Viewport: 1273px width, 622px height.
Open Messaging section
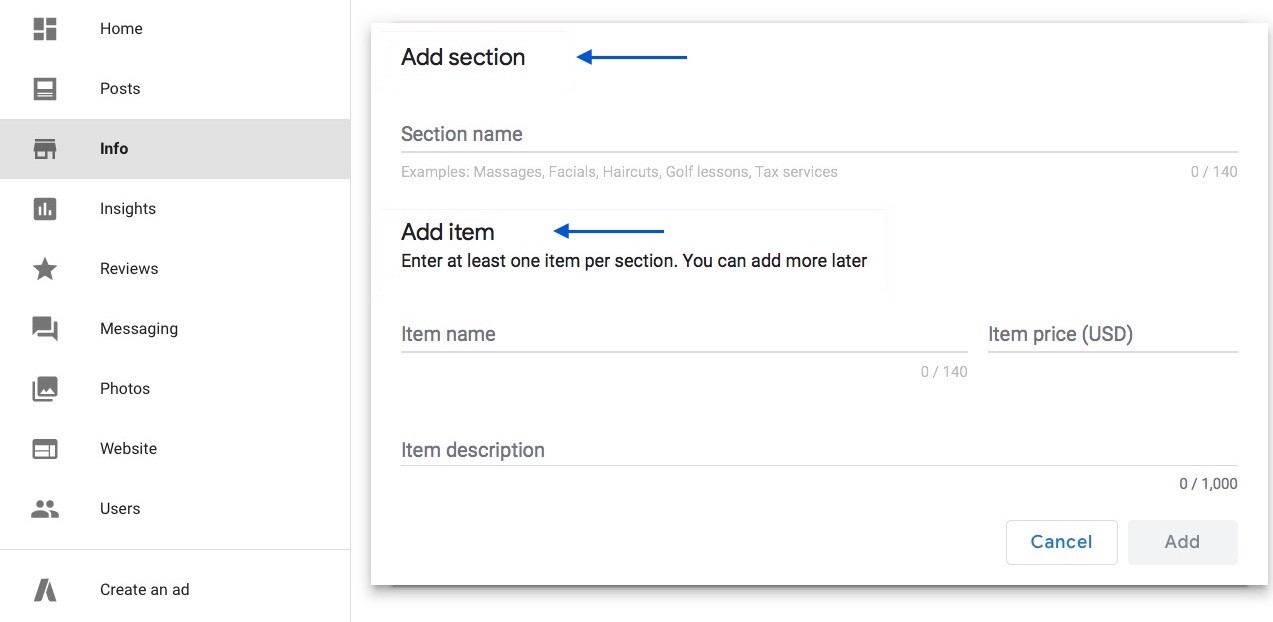[x=175, y=329]
